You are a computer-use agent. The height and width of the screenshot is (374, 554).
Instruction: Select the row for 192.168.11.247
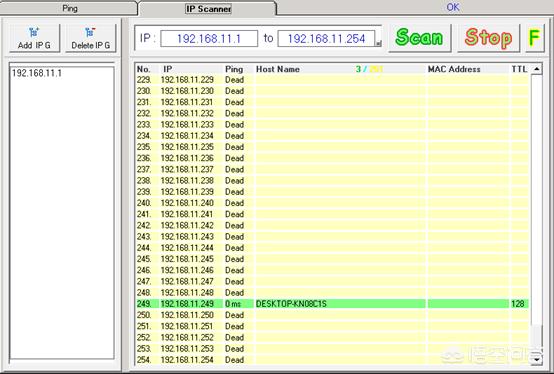click(332, 281)
